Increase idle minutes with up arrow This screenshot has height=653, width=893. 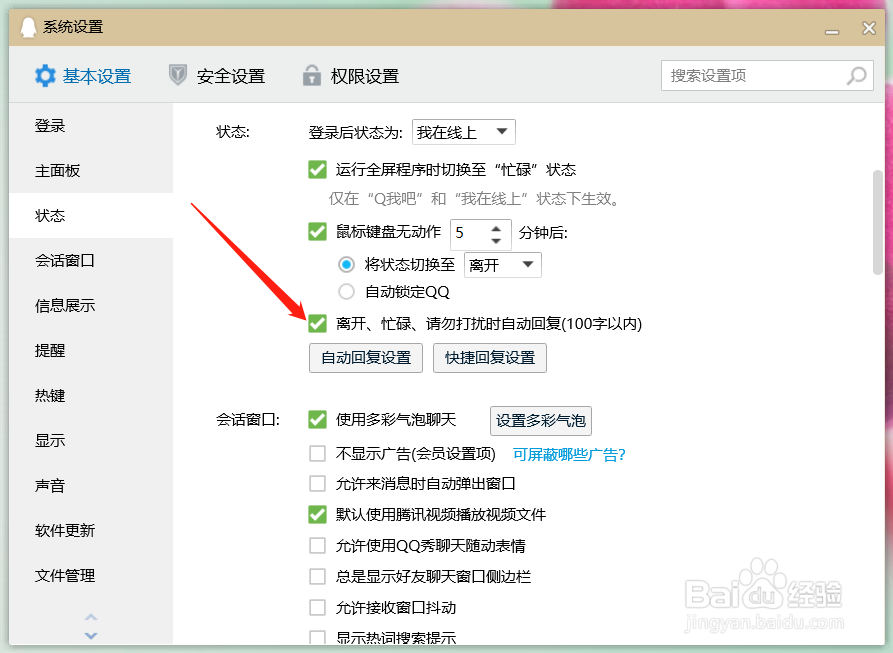496,228
